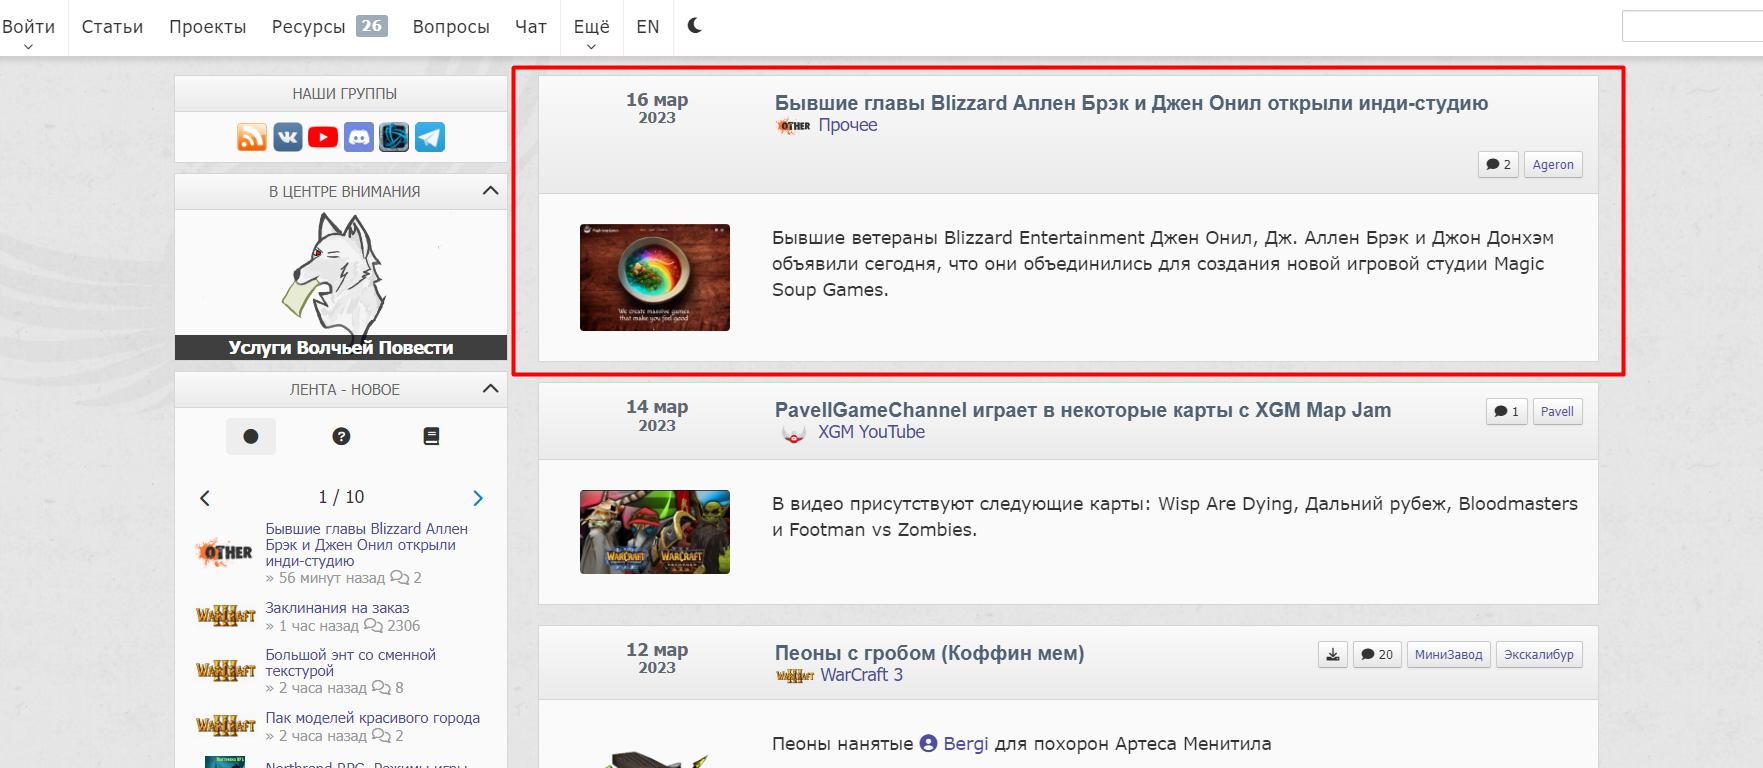
Task: Open the Telegram group icon
Action: coord(430,137)
